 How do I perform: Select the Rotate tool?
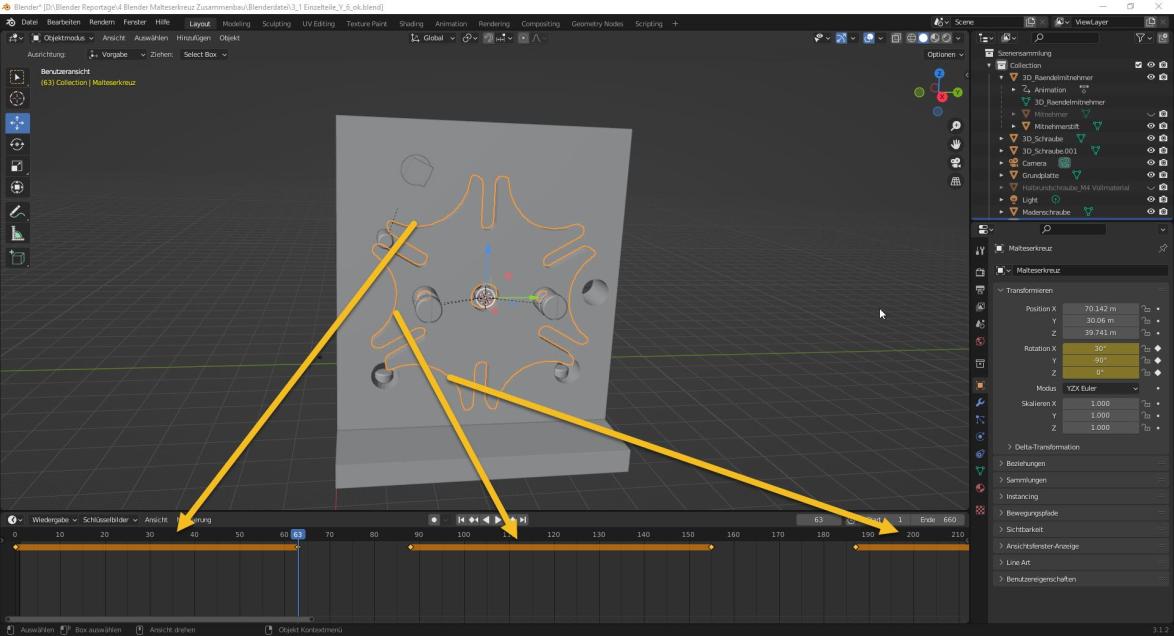(x=17, y=144)
